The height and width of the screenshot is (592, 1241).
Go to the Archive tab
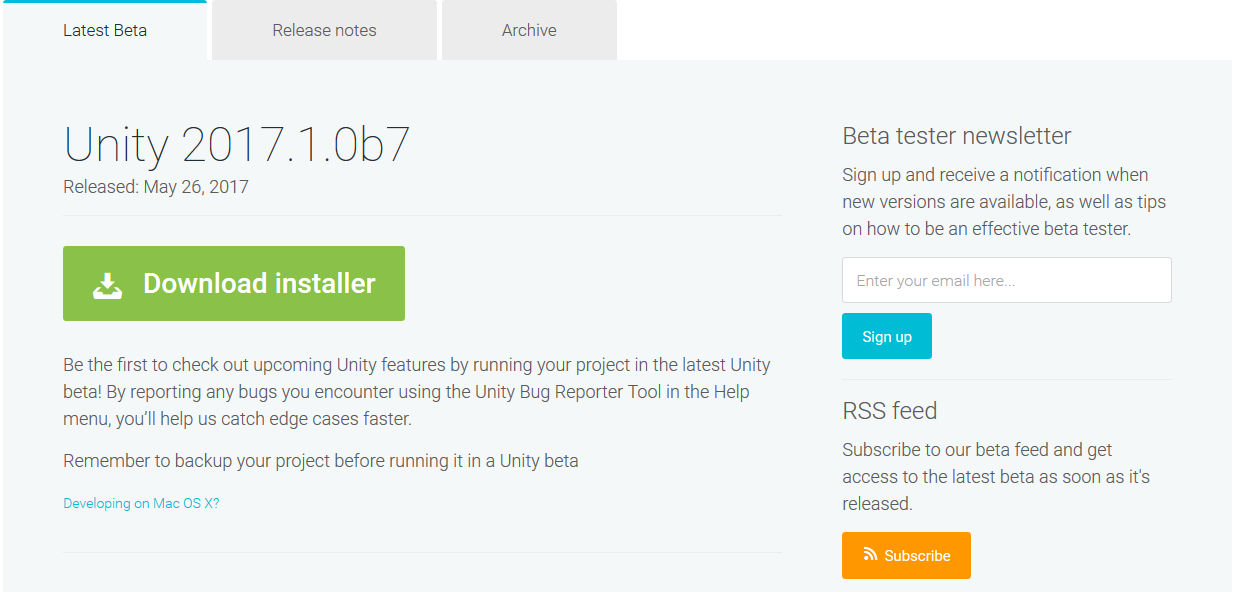tap(529, 30)
